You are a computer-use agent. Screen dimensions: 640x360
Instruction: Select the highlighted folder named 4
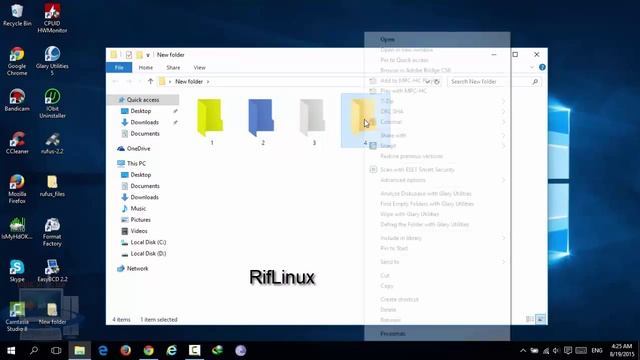click(x=364, y=120)
